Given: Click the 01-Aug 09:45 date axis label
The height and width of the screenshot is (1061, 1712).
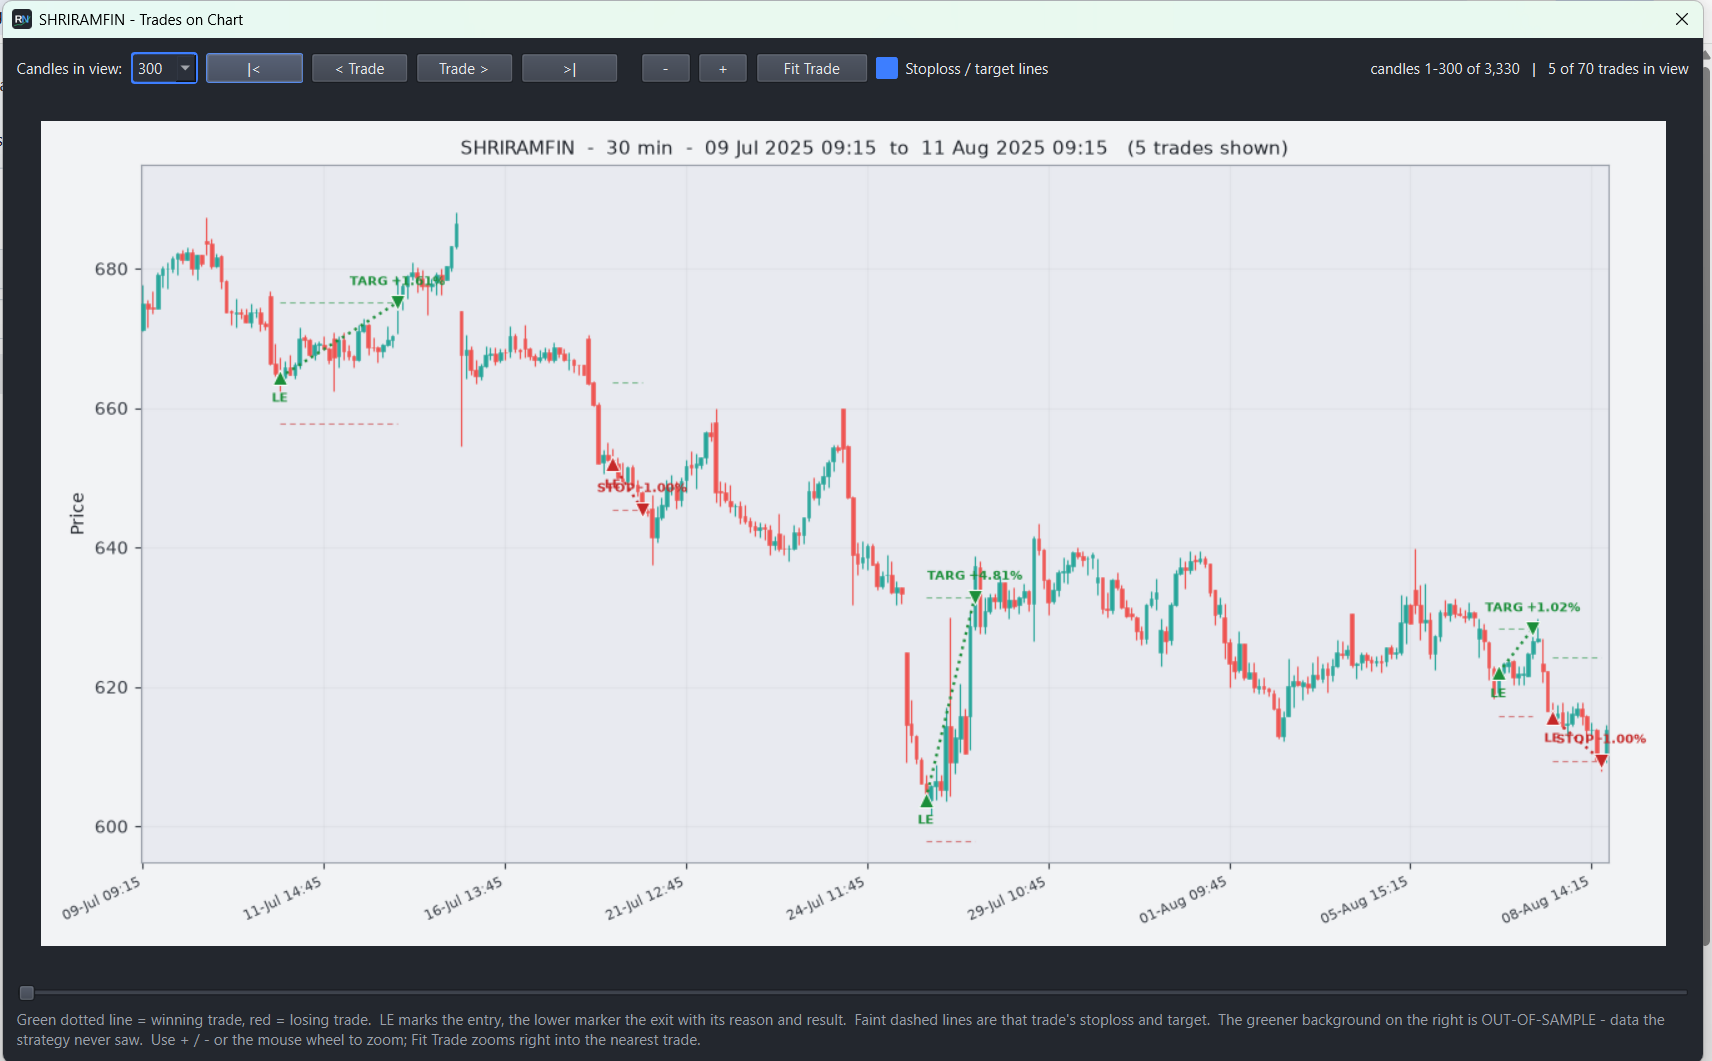Looking at the screenshot, I should click(1182, 900).
